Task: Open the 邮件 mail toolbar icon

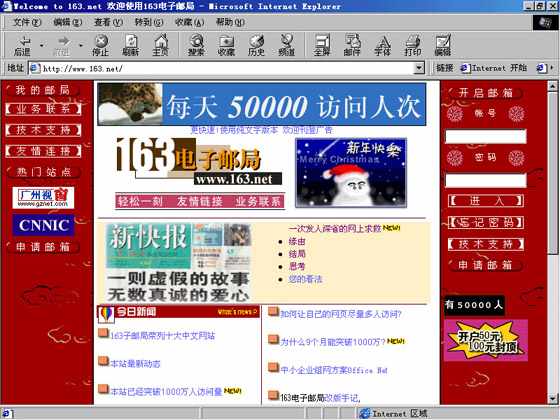Action: coord(352,45)
